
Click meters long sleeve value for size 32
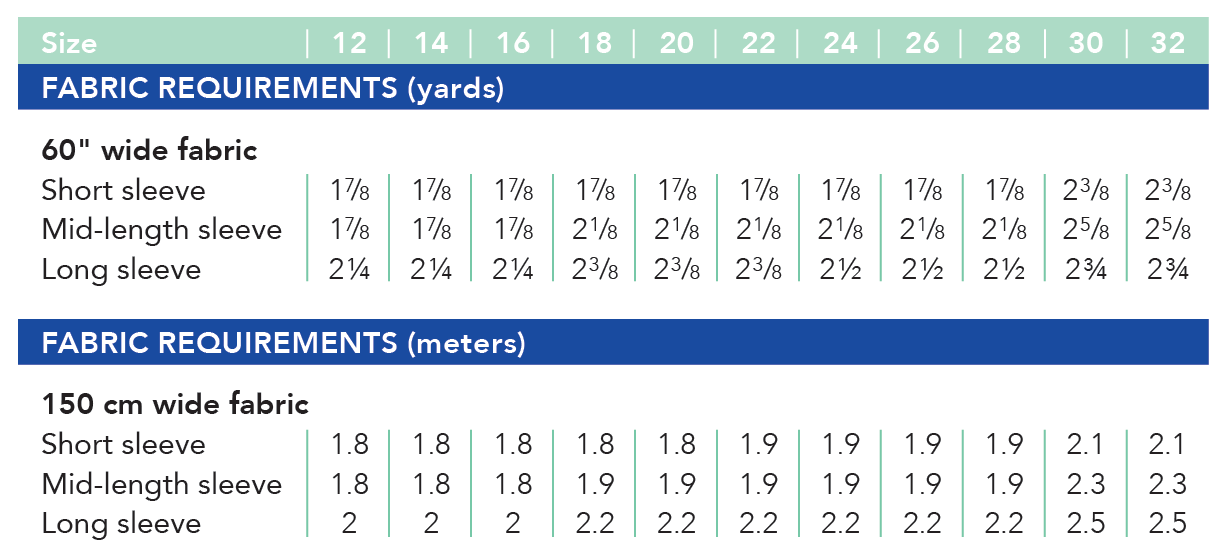(1168, 524)
